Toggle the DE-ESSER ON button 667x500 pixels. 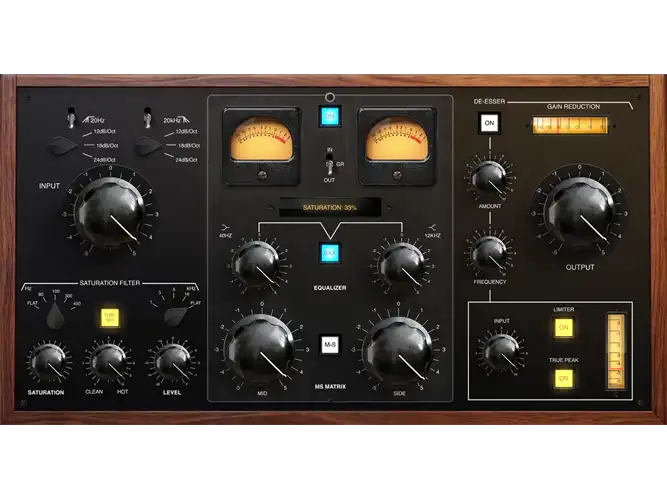click(x=489, y=123)
